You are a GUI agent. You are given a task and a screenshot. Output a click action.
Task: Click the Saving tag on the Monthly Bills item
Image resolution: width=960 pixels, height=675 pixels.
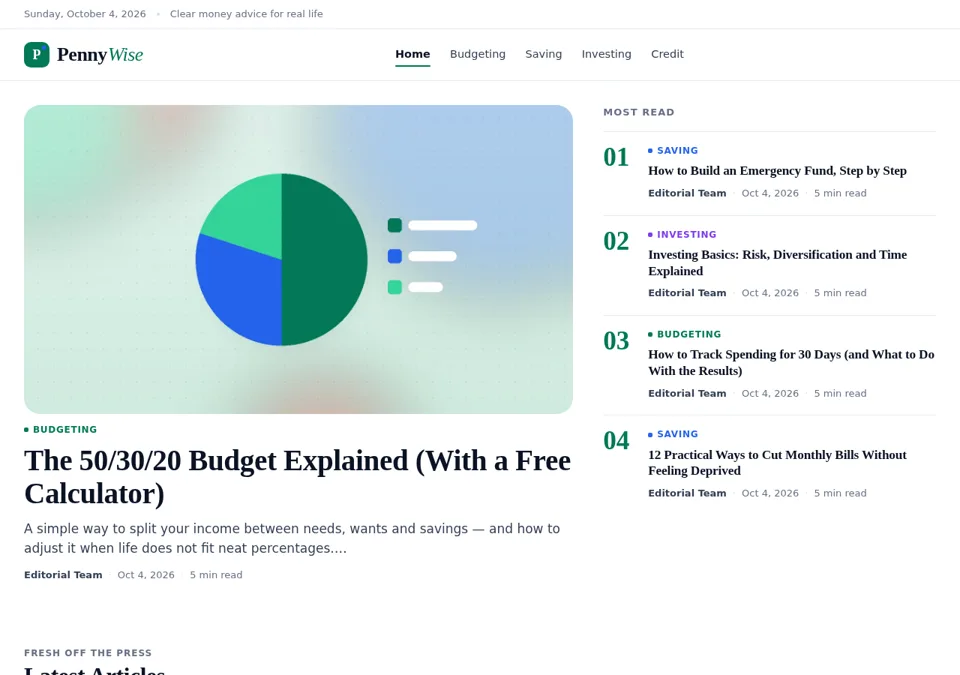(673, 434)
